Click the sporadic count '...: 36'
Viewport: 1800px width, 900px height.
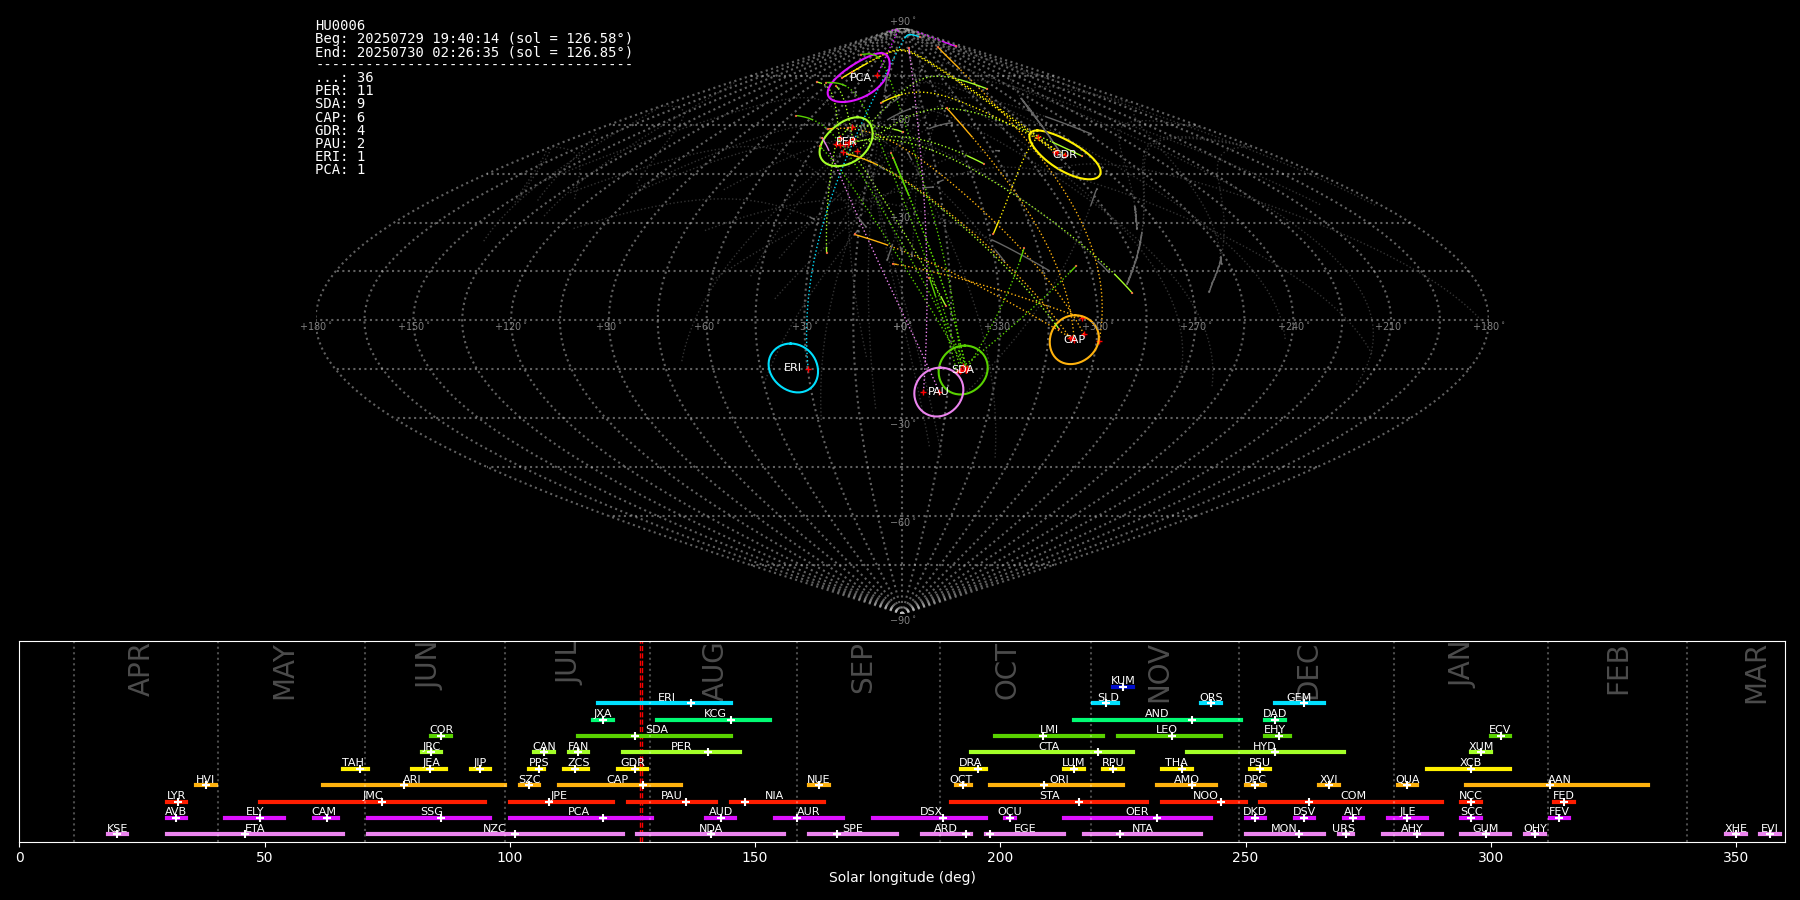[344, 78]
